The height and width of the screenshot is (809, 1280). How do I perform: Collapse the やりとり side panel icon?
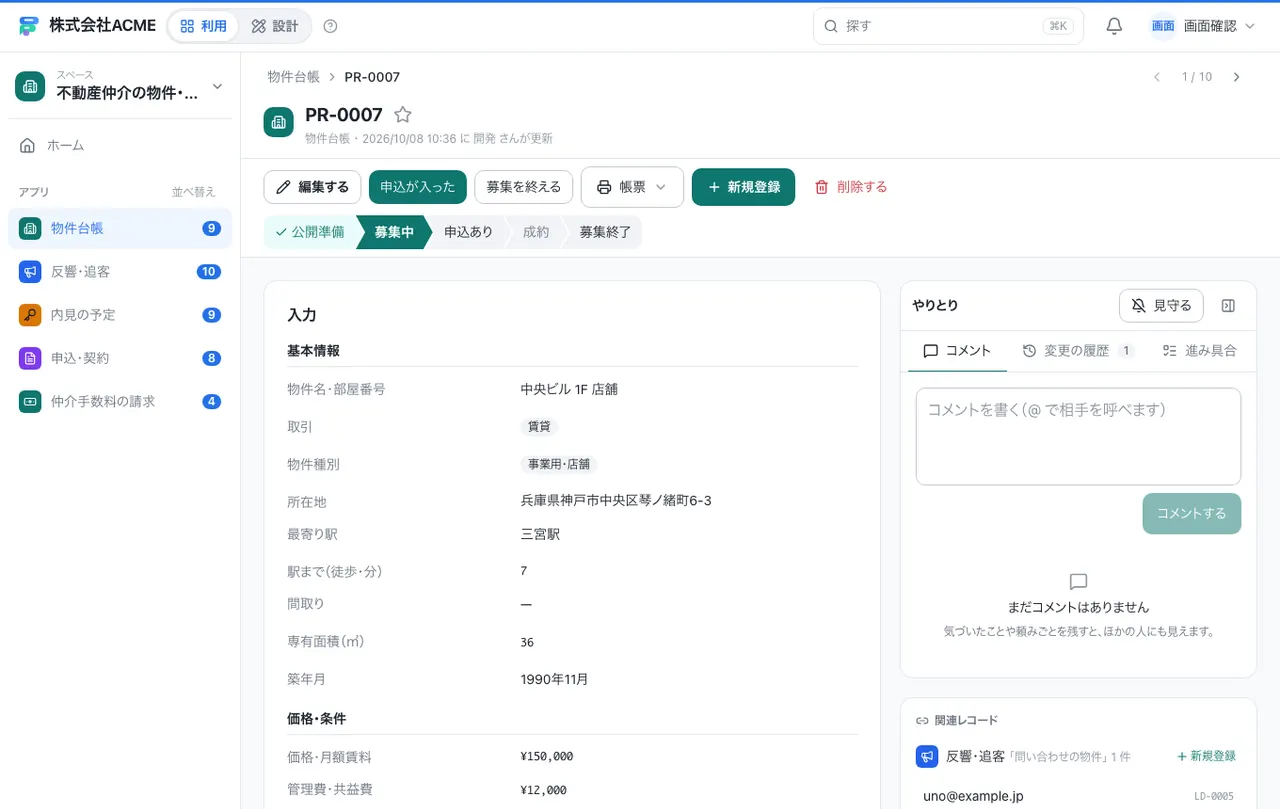(1229, 306)
